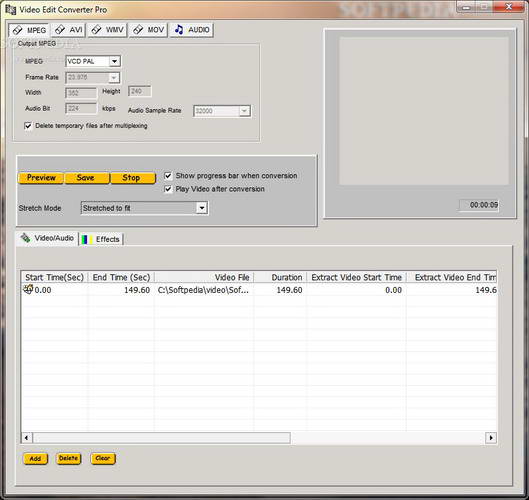Click the Audio Bit input field
This screenshot has height=500, width=529.
point(81,109)
